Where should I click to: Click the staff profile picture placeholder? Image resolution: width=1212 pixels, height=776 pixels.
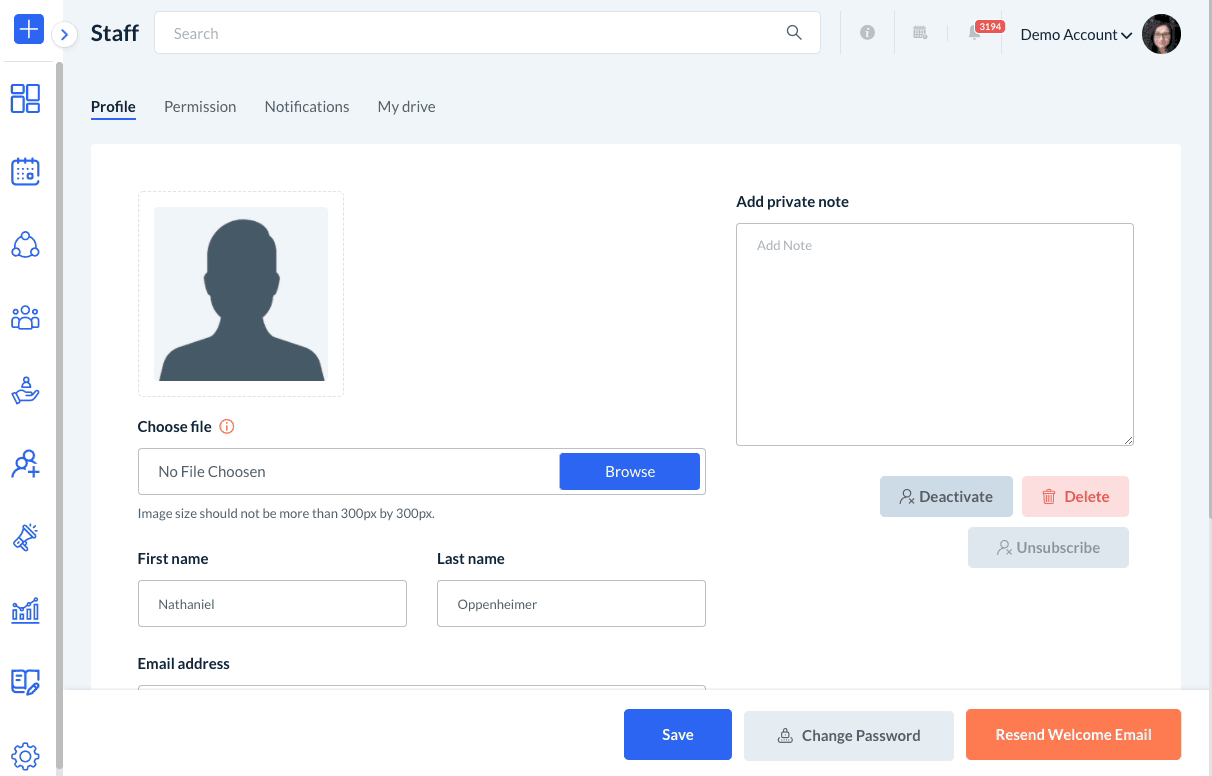click(241, 294)
